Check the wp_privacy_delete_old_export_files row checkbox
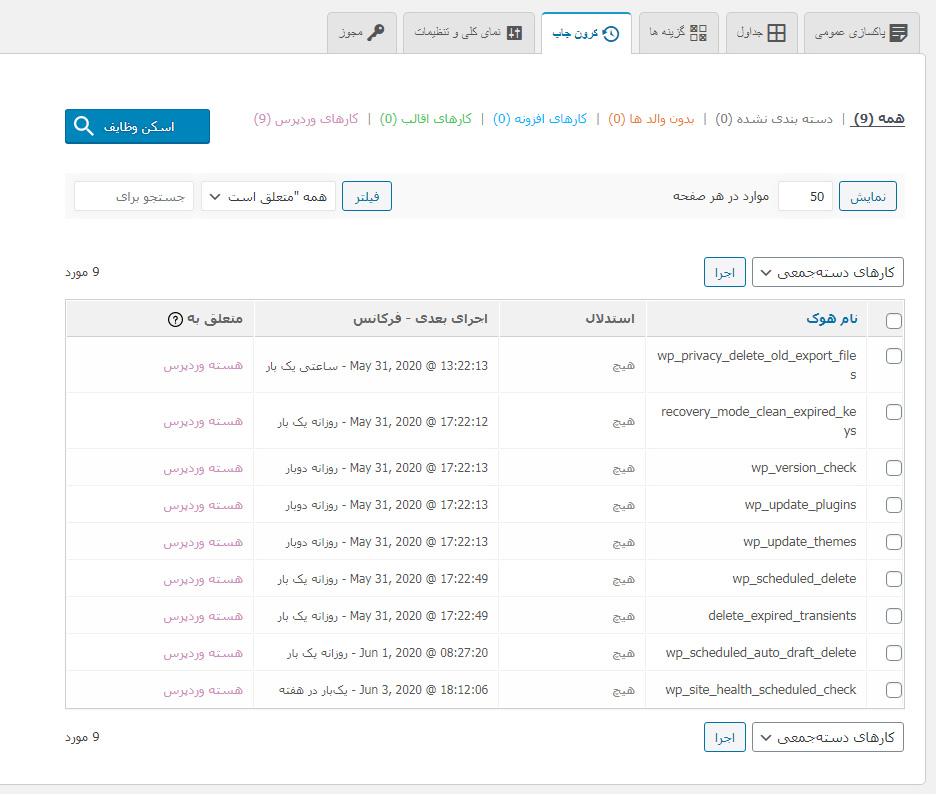936x794 pixels. click(894, 356)
